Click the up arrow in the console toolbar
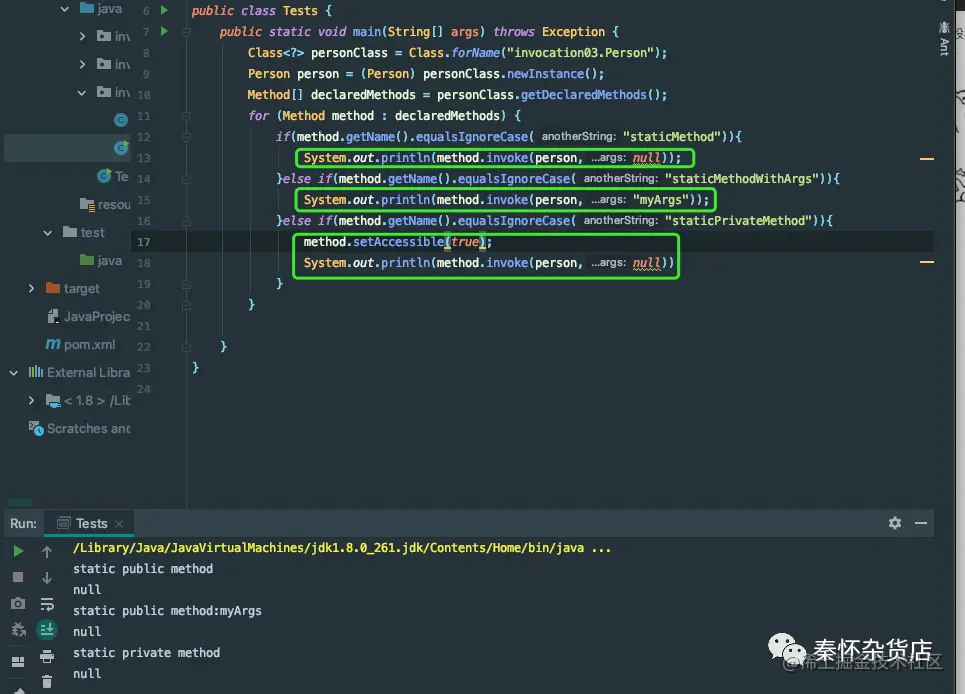Image resolution: width=965 pixels, height=694 pixels. [47, 552]
